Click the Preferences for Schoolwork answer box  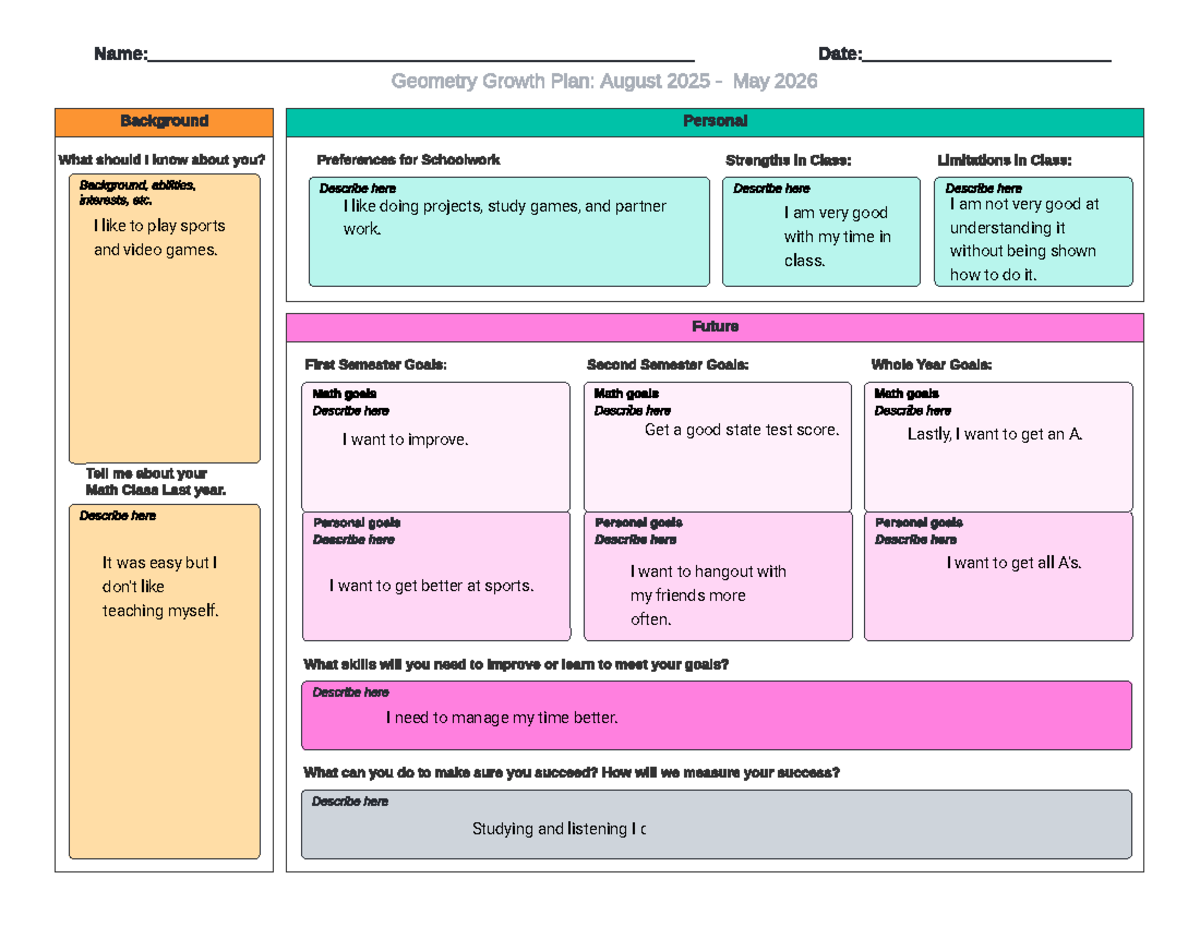(509, 232)
